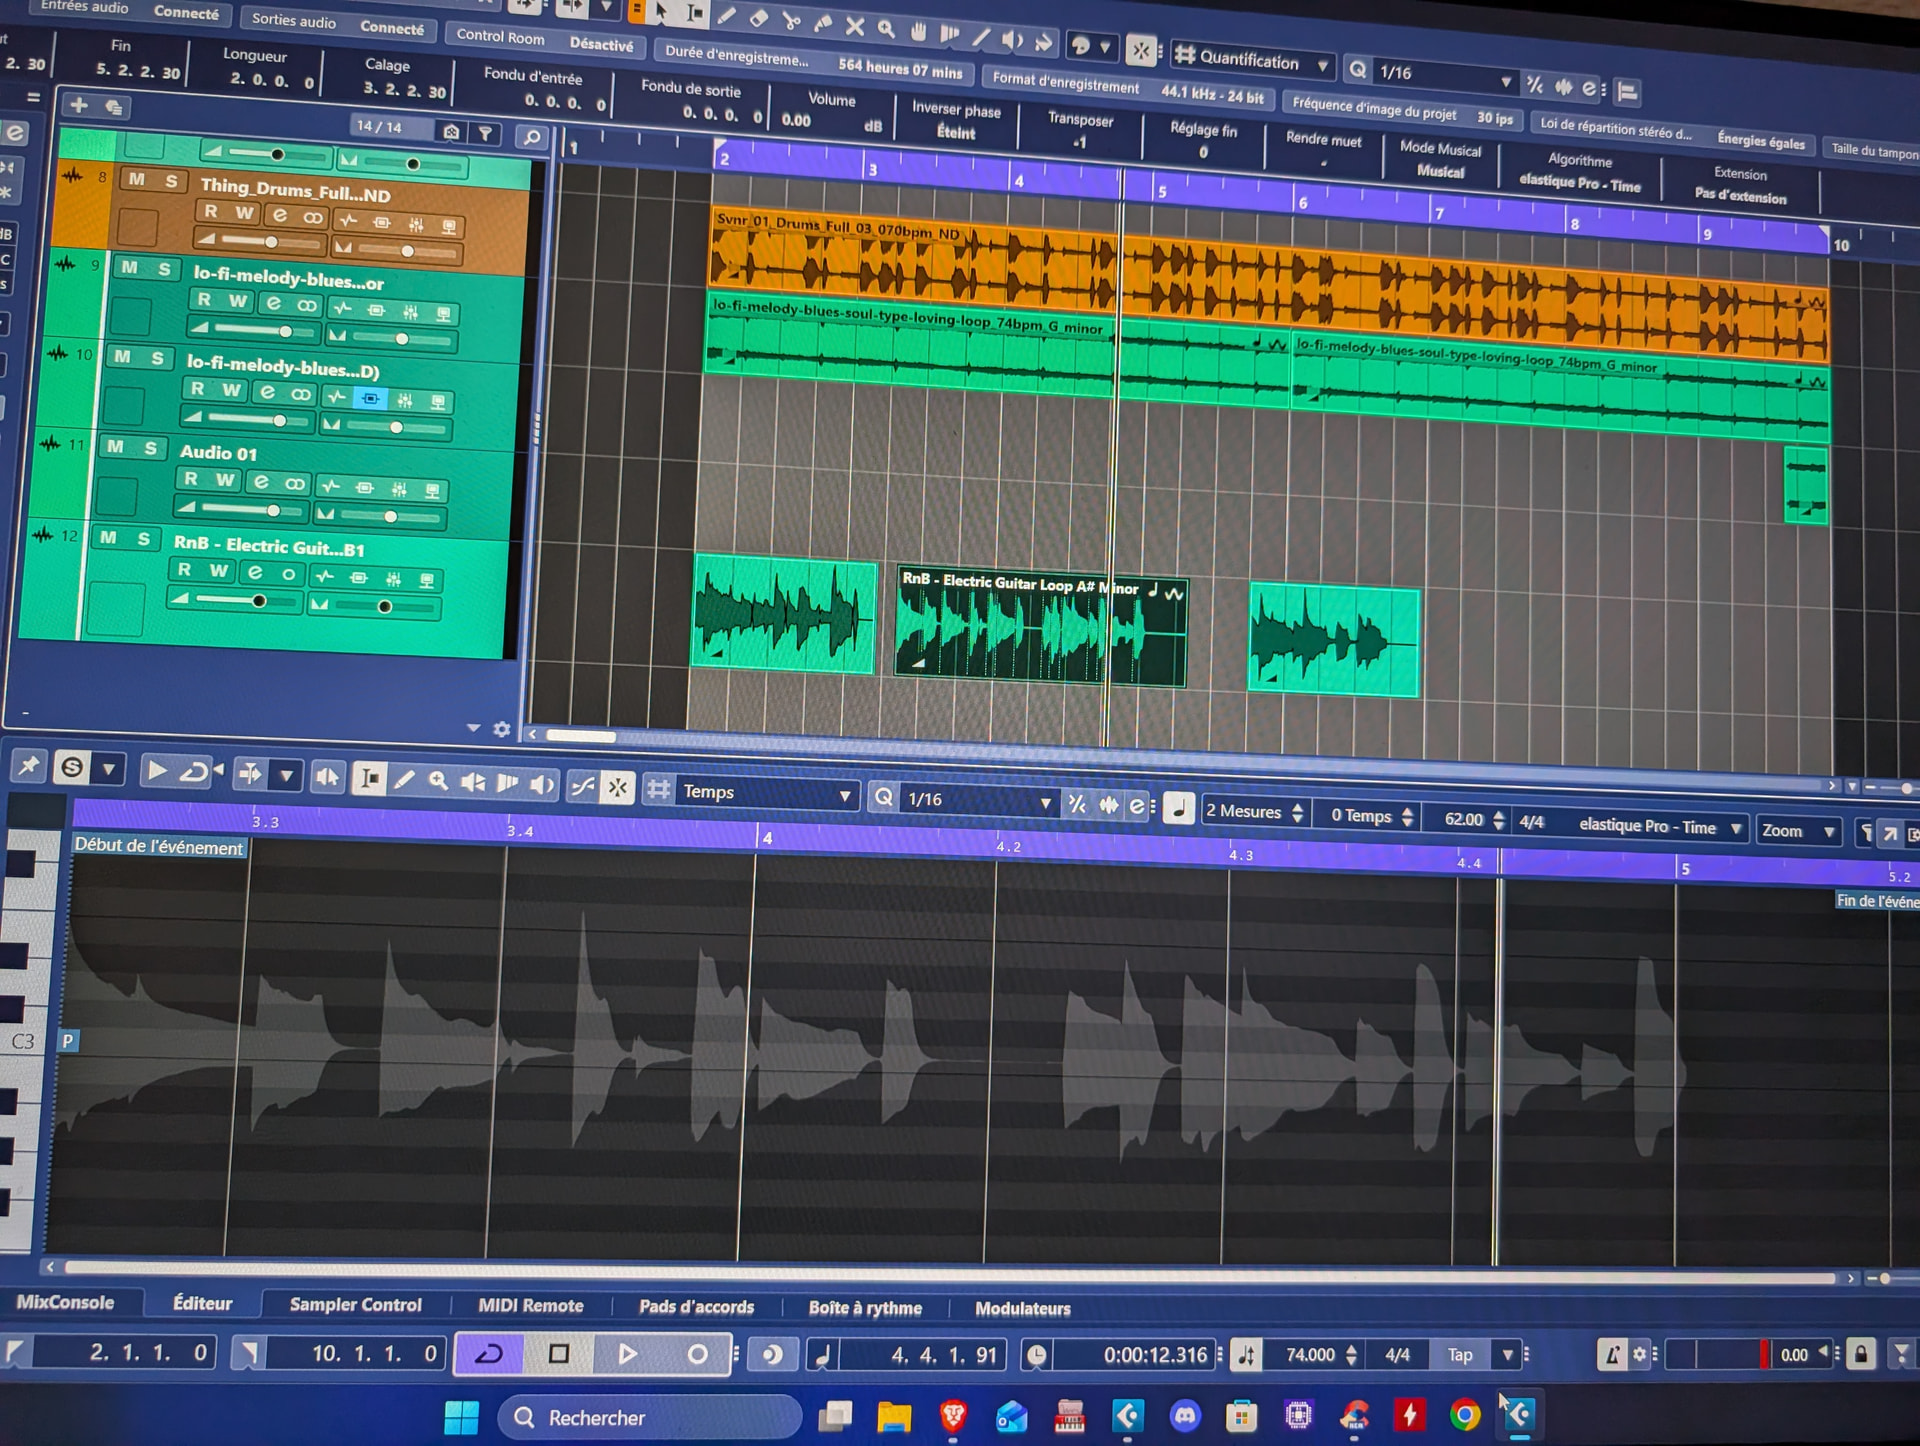Open the Sampler Control tab
This screenshot has height=1446, width=1920.
355,1304
